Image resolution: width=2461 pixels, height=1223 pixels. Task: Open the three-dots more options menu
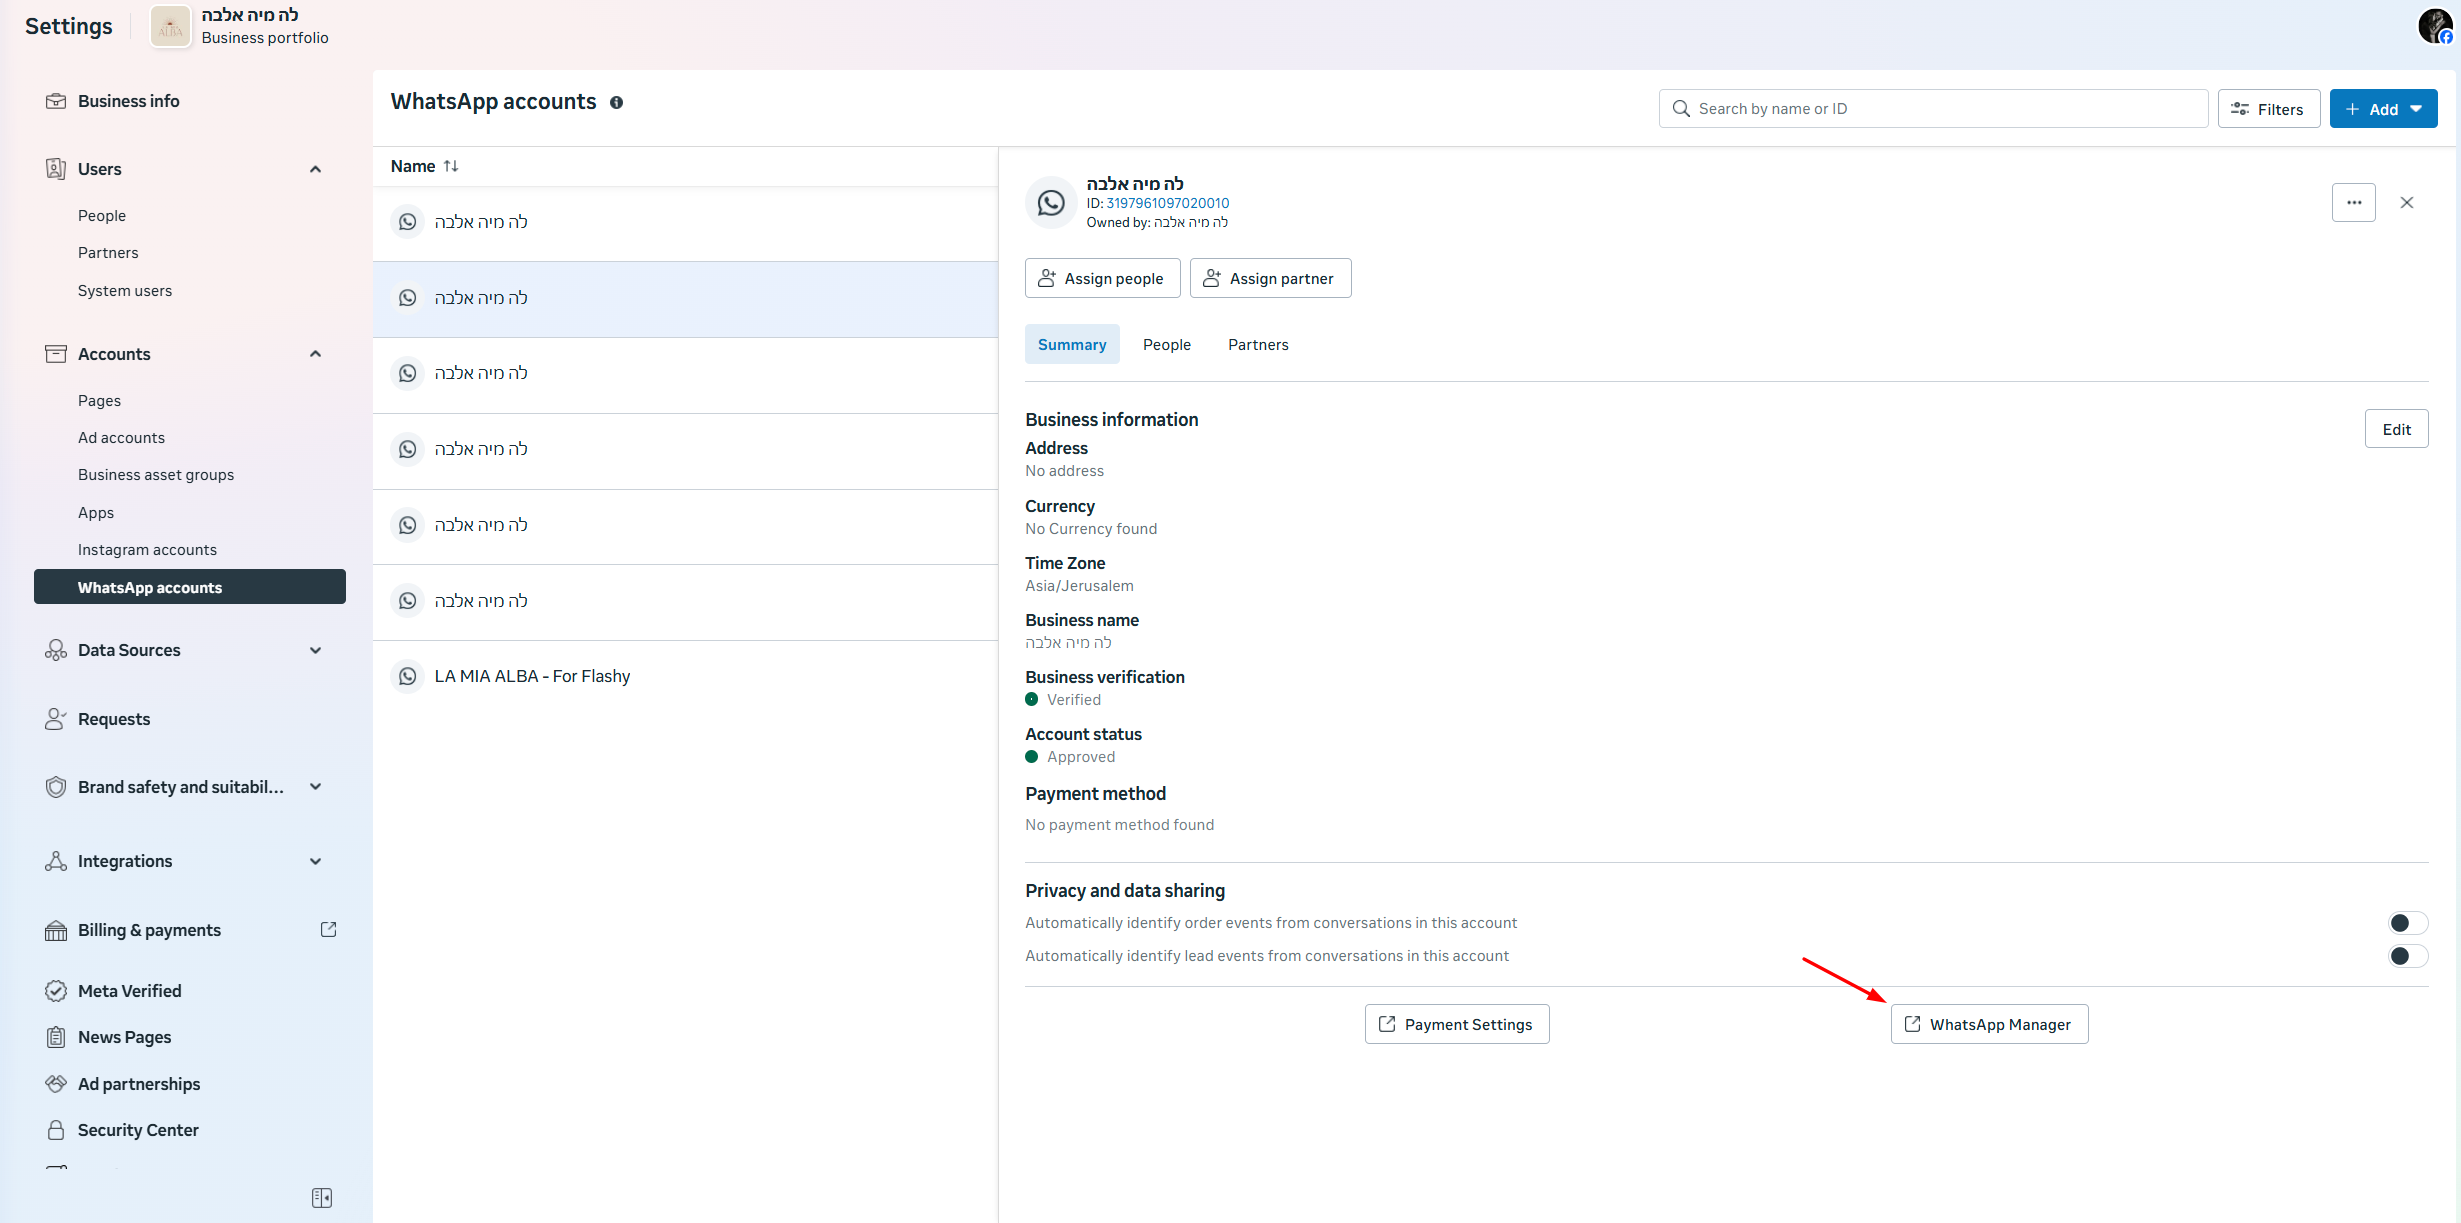[2353, 202]
